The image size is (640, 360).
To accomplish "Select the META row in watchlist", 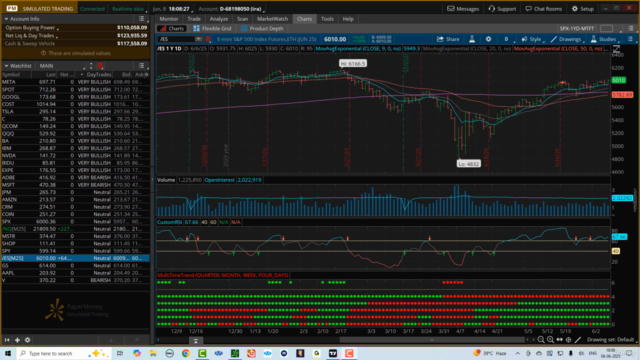I will click(76, 82).
